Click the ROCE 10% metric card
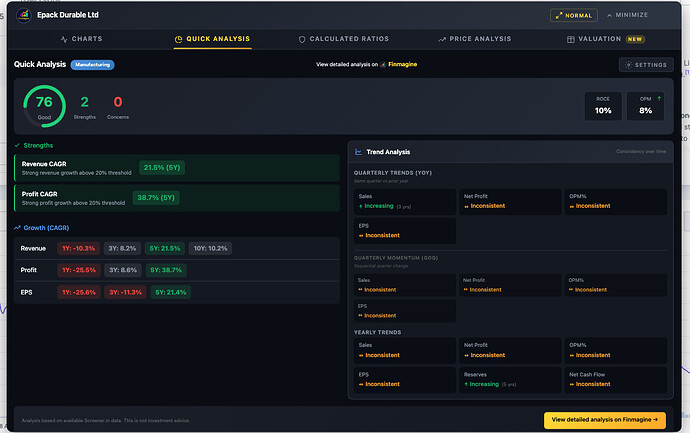The image size is (690, 433). 603,106
